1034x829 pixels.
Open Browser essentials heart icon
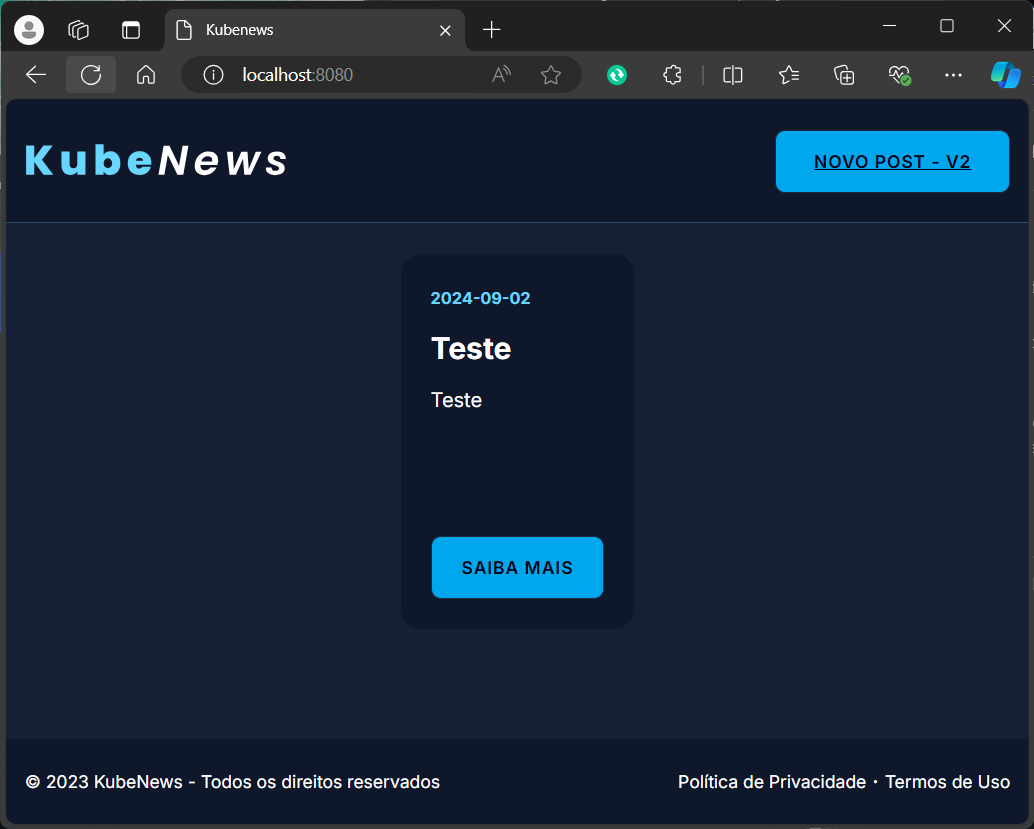(899, 75)
